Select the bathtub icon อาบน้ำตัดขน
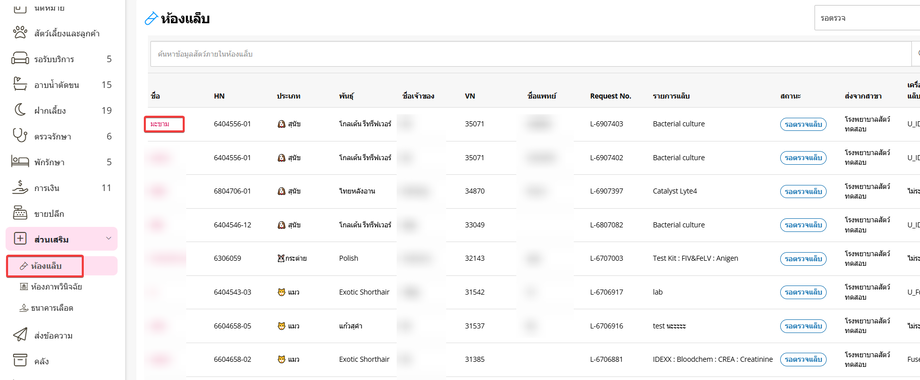 pos(20,84)
